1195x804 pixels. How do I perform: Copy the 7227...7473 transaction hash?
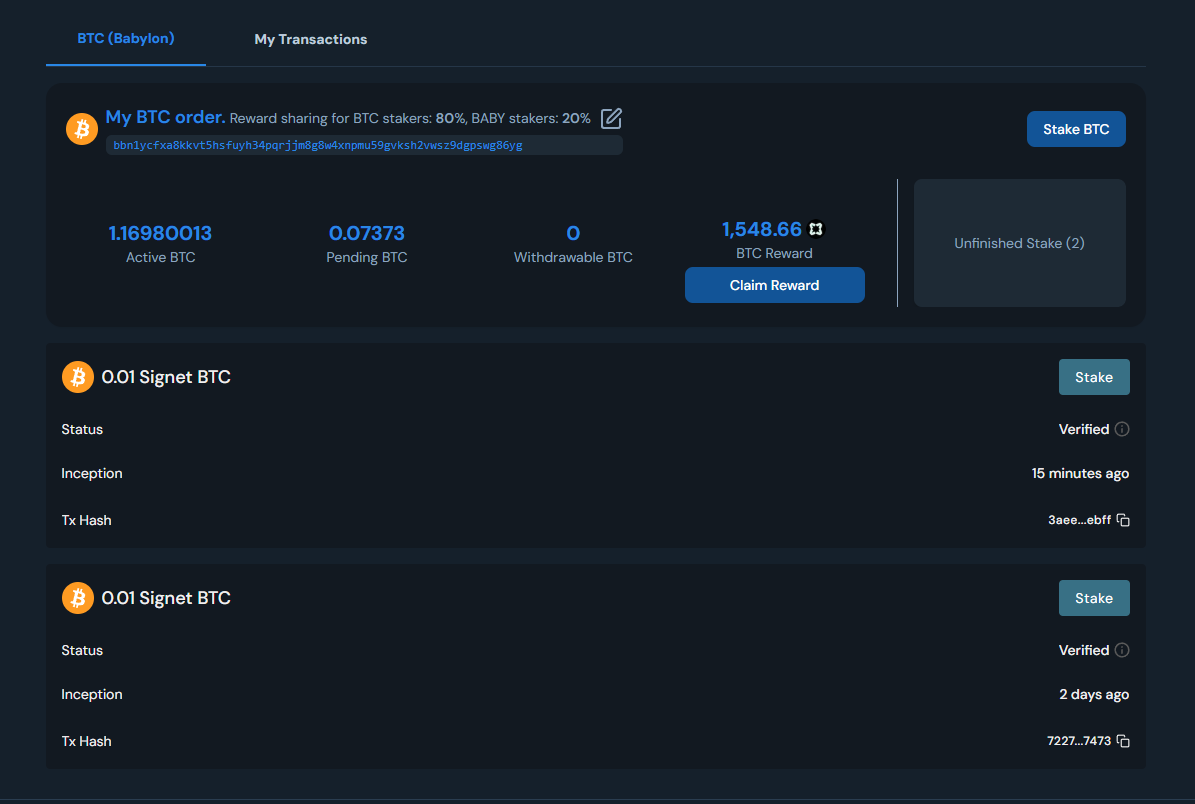click(1123, 741)
